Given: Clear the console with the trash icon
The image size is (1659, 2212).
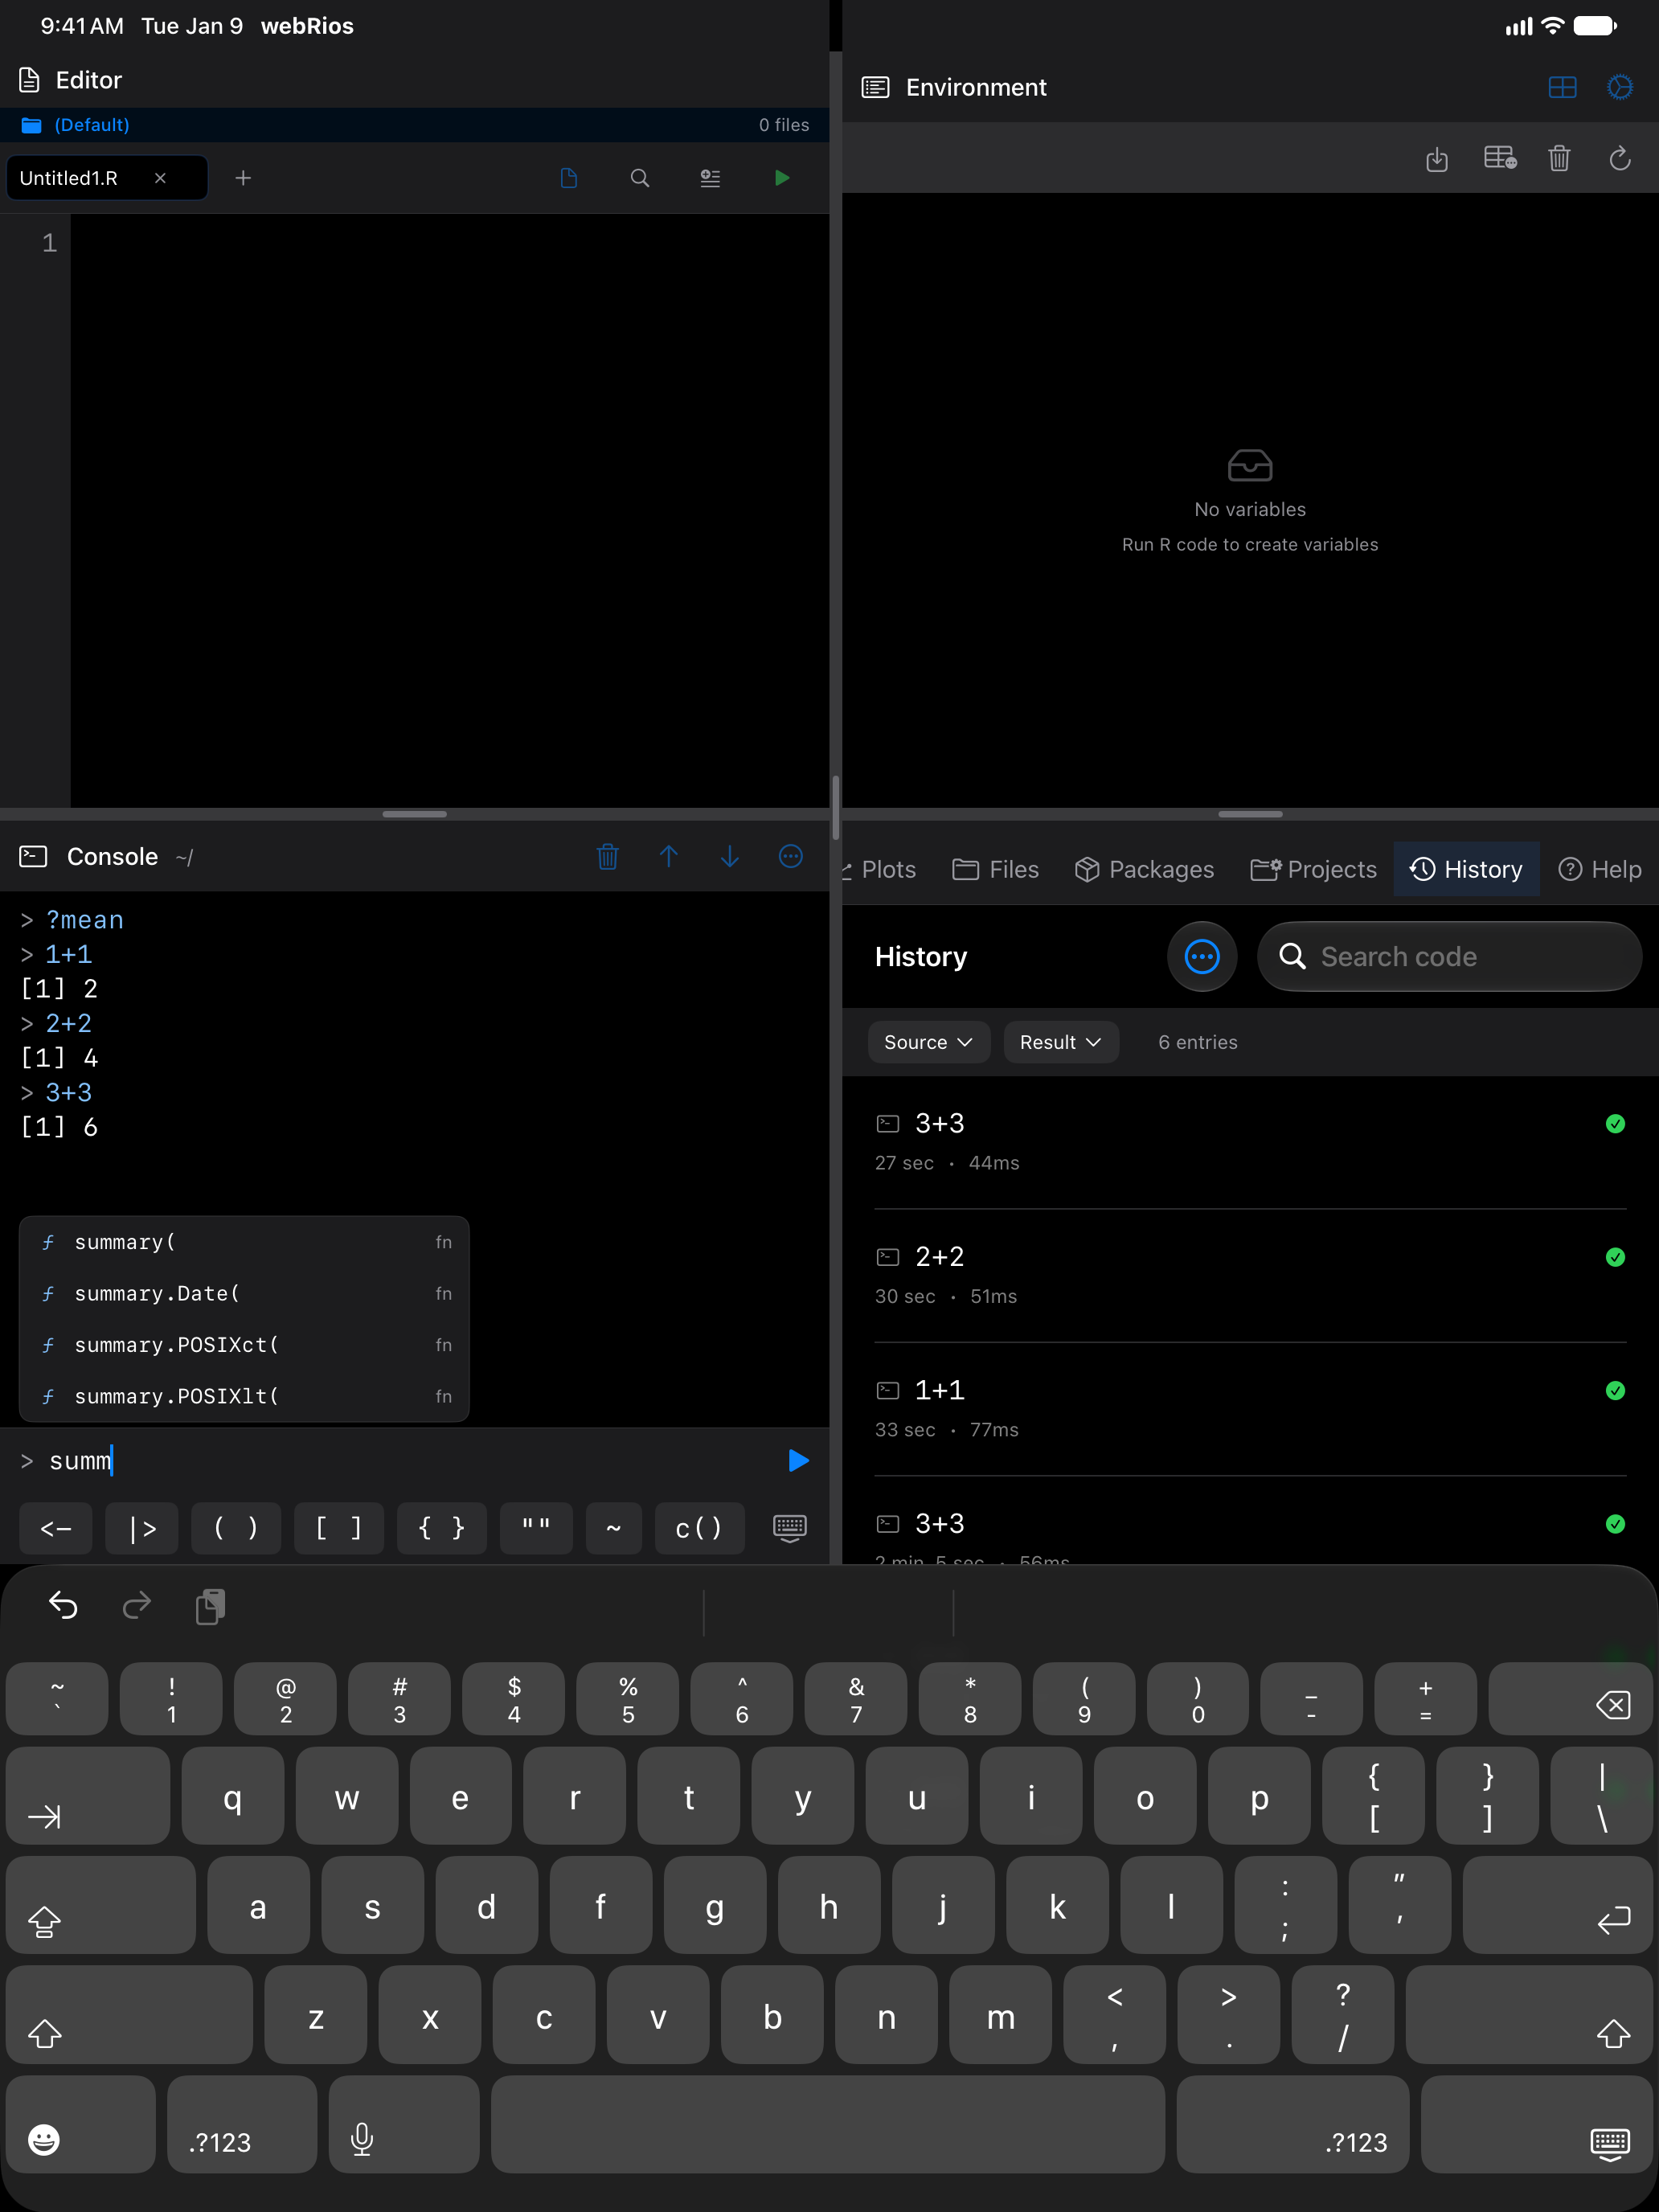Looking at the screenshot, I should point(607,857).
